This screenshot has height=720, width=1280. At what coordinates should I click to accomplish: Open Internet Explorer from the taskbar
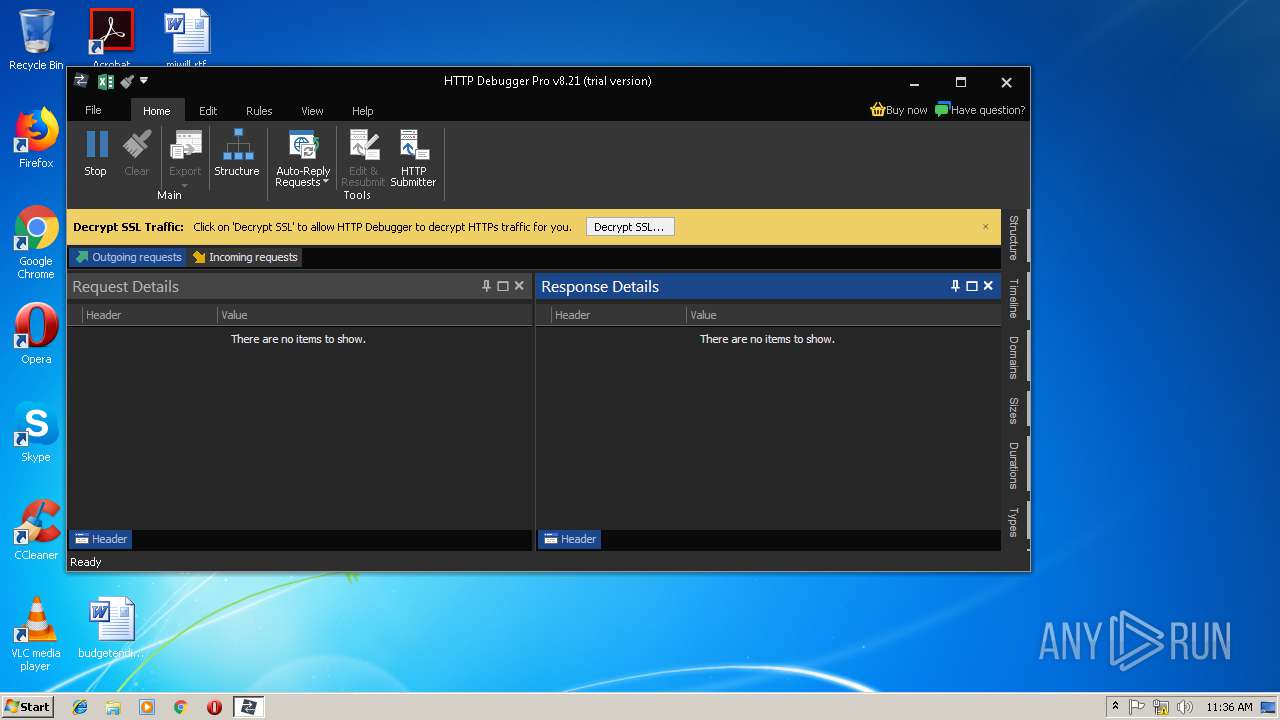tap(80, 707)
